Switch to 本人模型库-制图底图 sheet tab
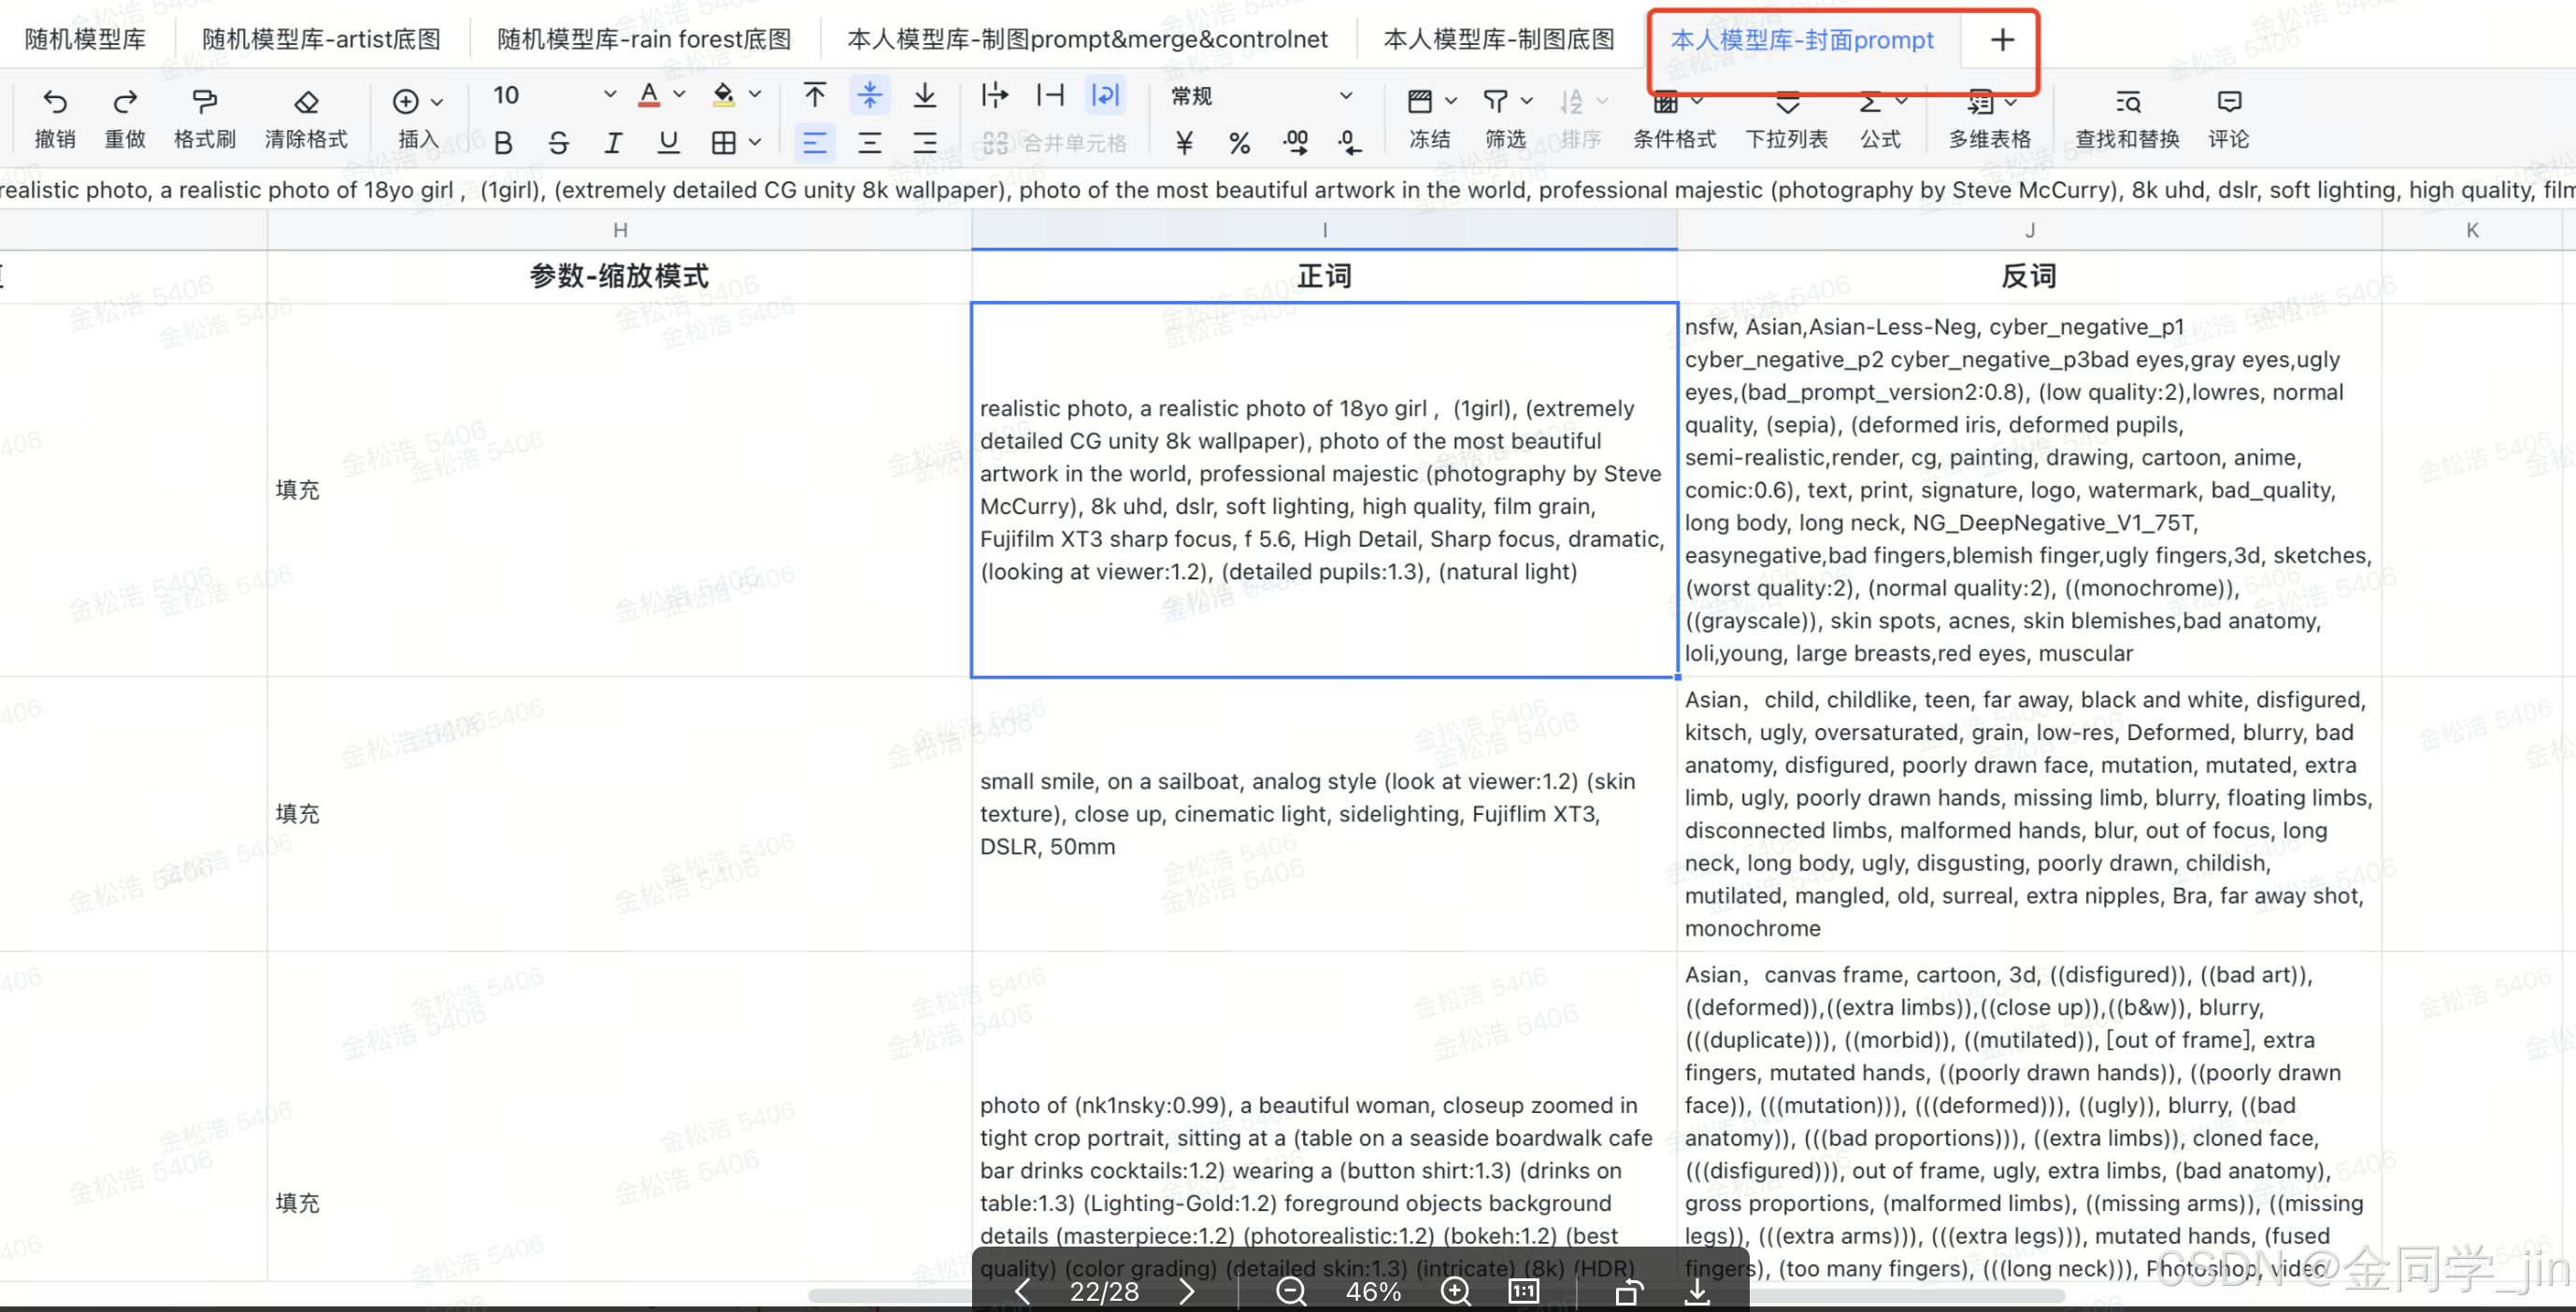The width and height of the screenshot is (2576, 1312). tap(1499, 39)
